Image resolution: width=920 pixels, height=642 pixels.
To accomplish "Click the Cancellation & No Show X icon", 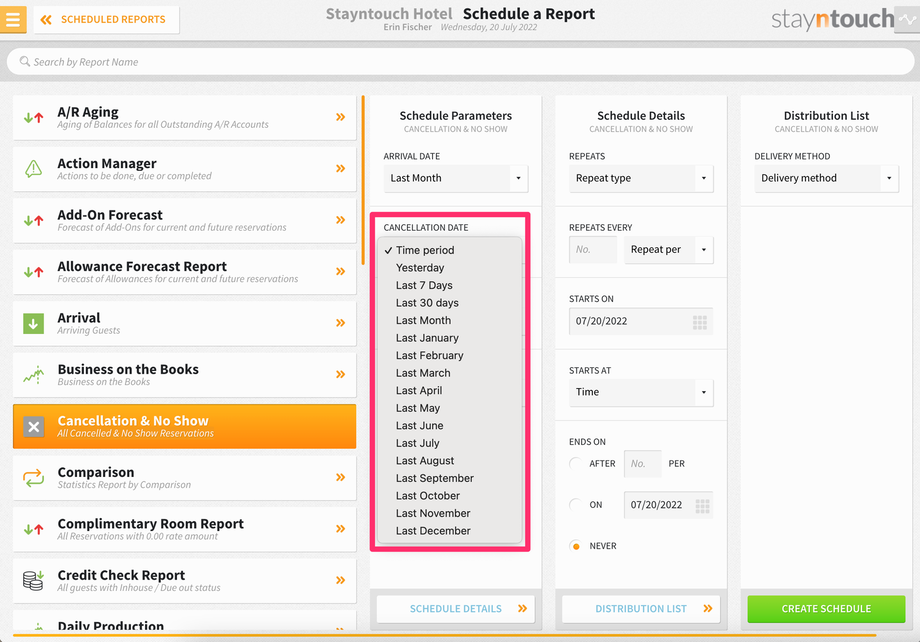I will (33, 427).
